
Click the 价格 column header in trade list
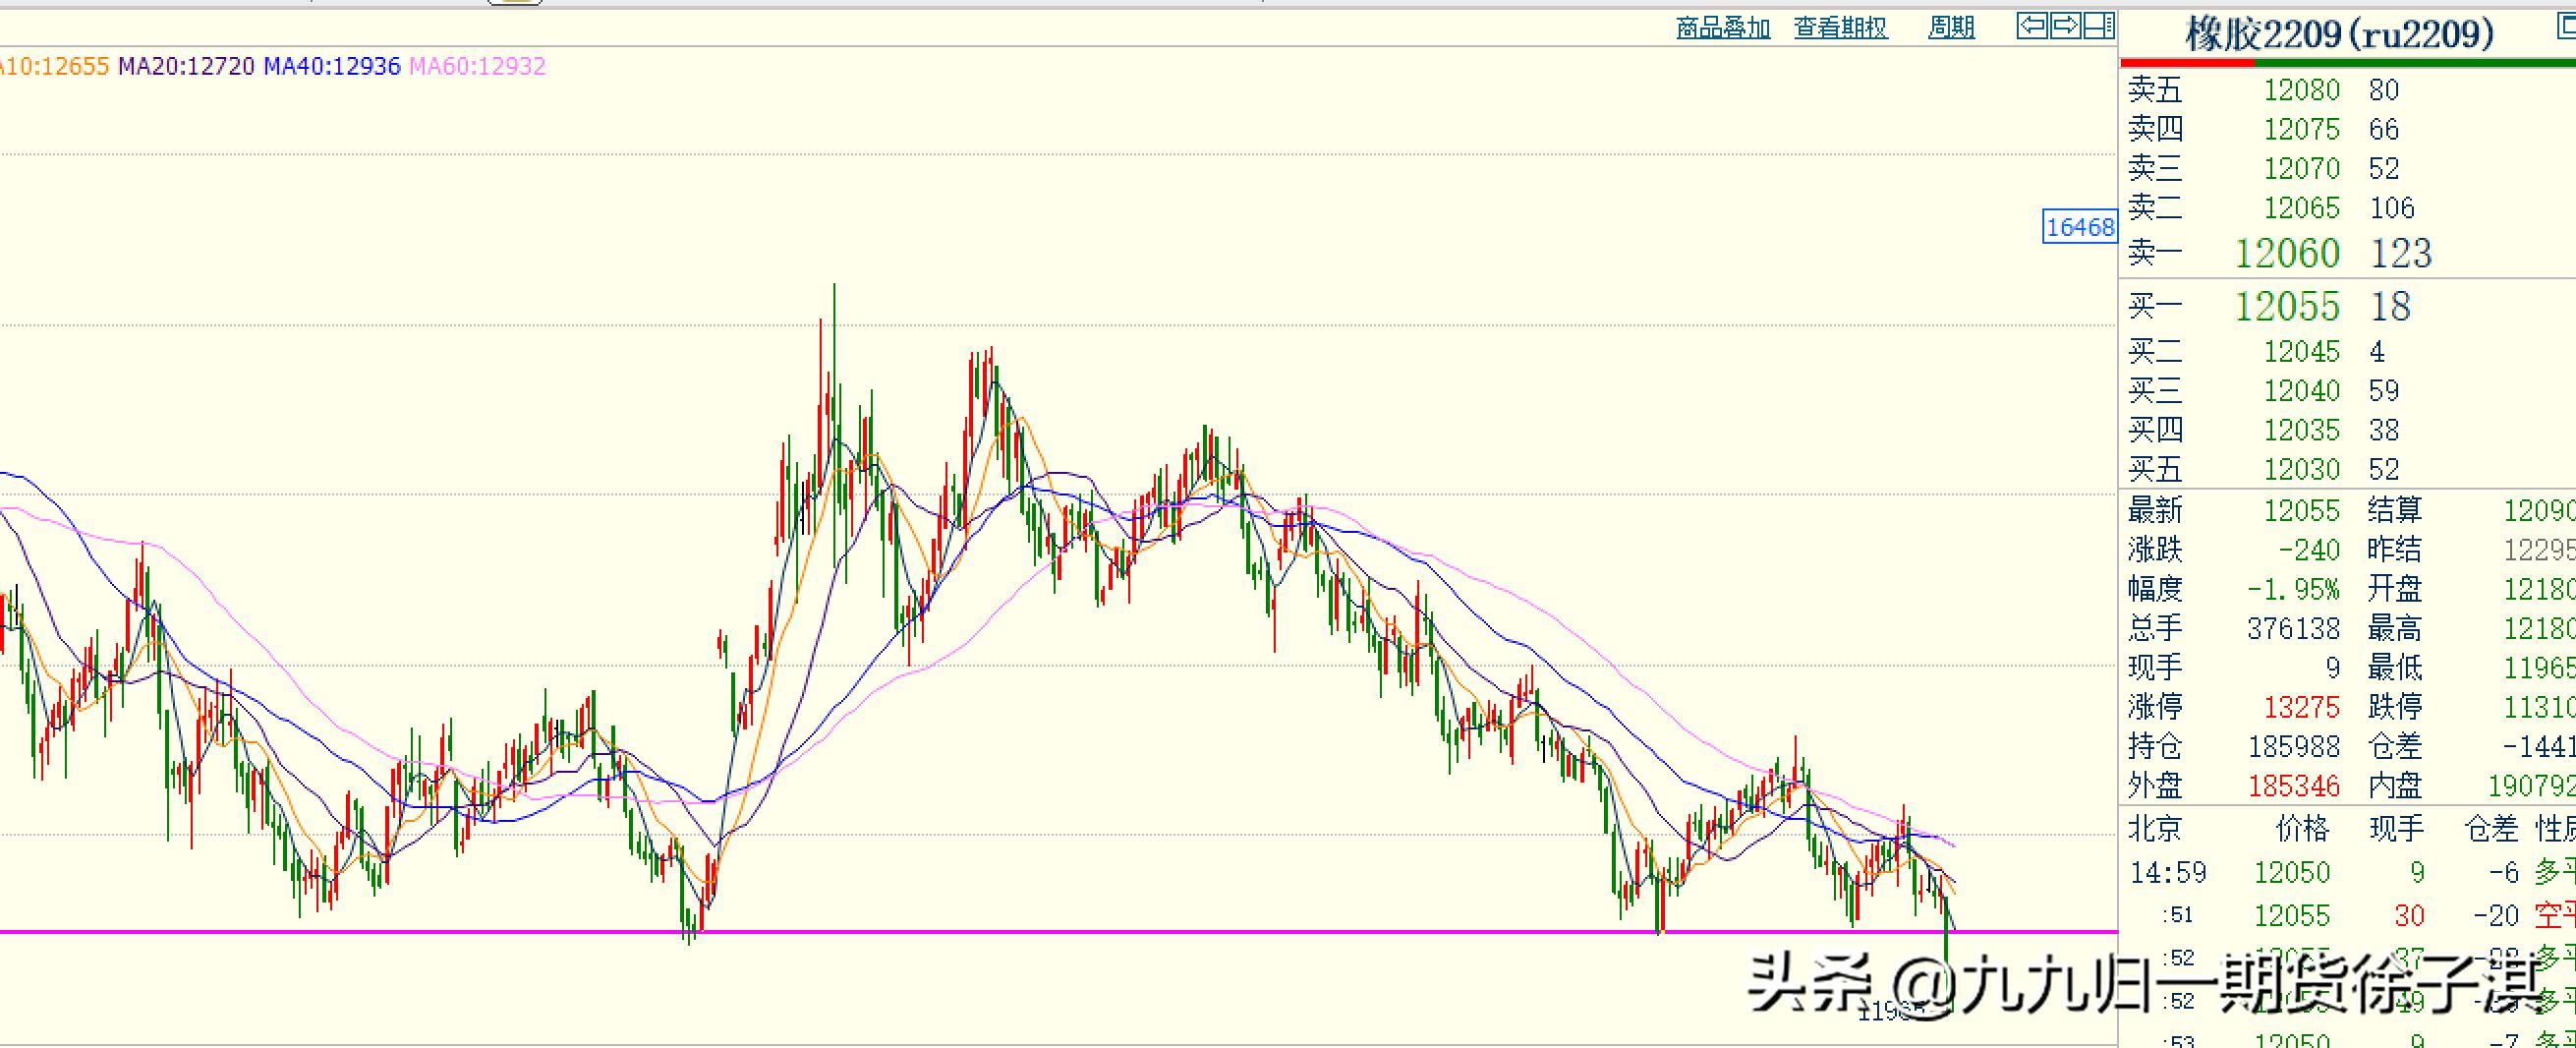2302,829
